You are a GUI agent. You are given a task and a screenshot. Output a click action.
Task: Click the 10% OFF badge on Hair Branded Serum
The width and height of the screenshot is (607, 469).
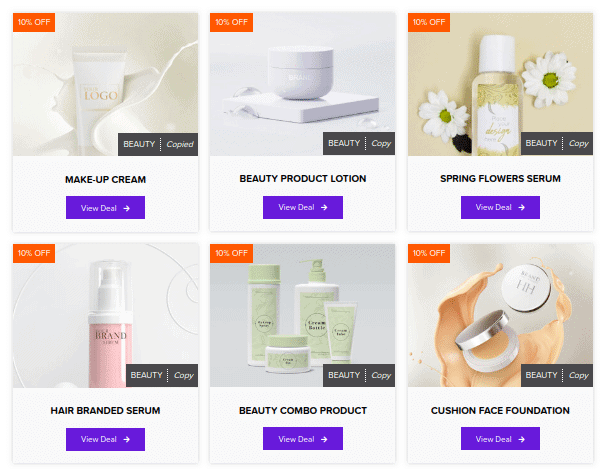point(34,253)
